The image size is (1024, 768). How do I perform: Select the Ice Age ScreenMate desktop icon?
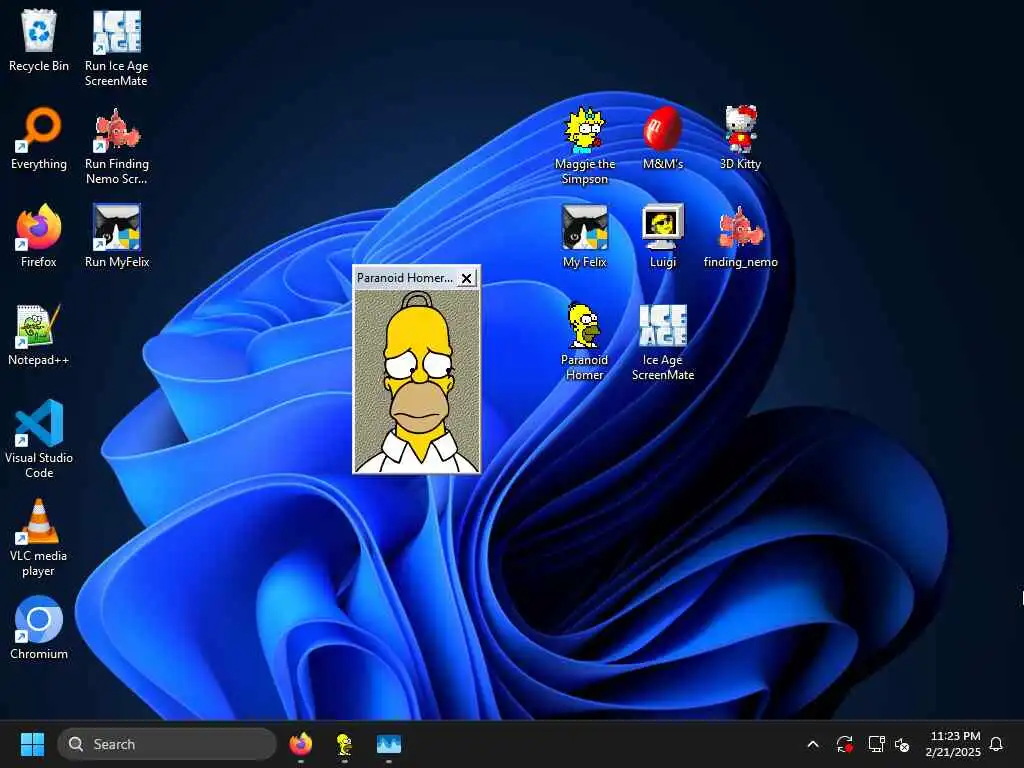click(662, 342)
